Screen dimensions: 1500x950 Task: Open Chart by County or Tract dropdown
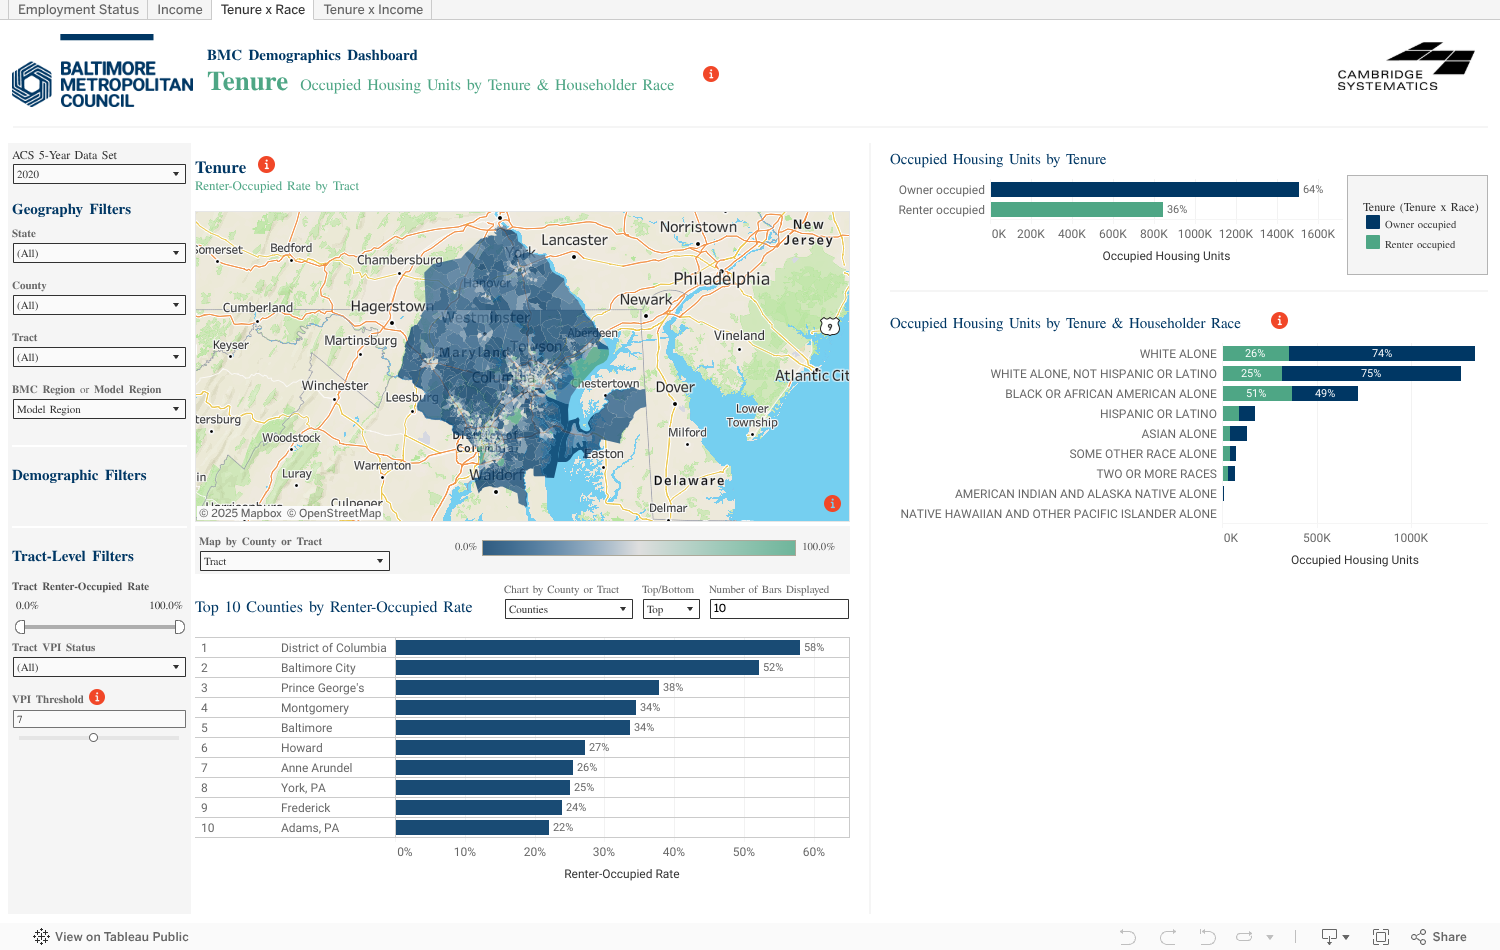coord(568,609)
